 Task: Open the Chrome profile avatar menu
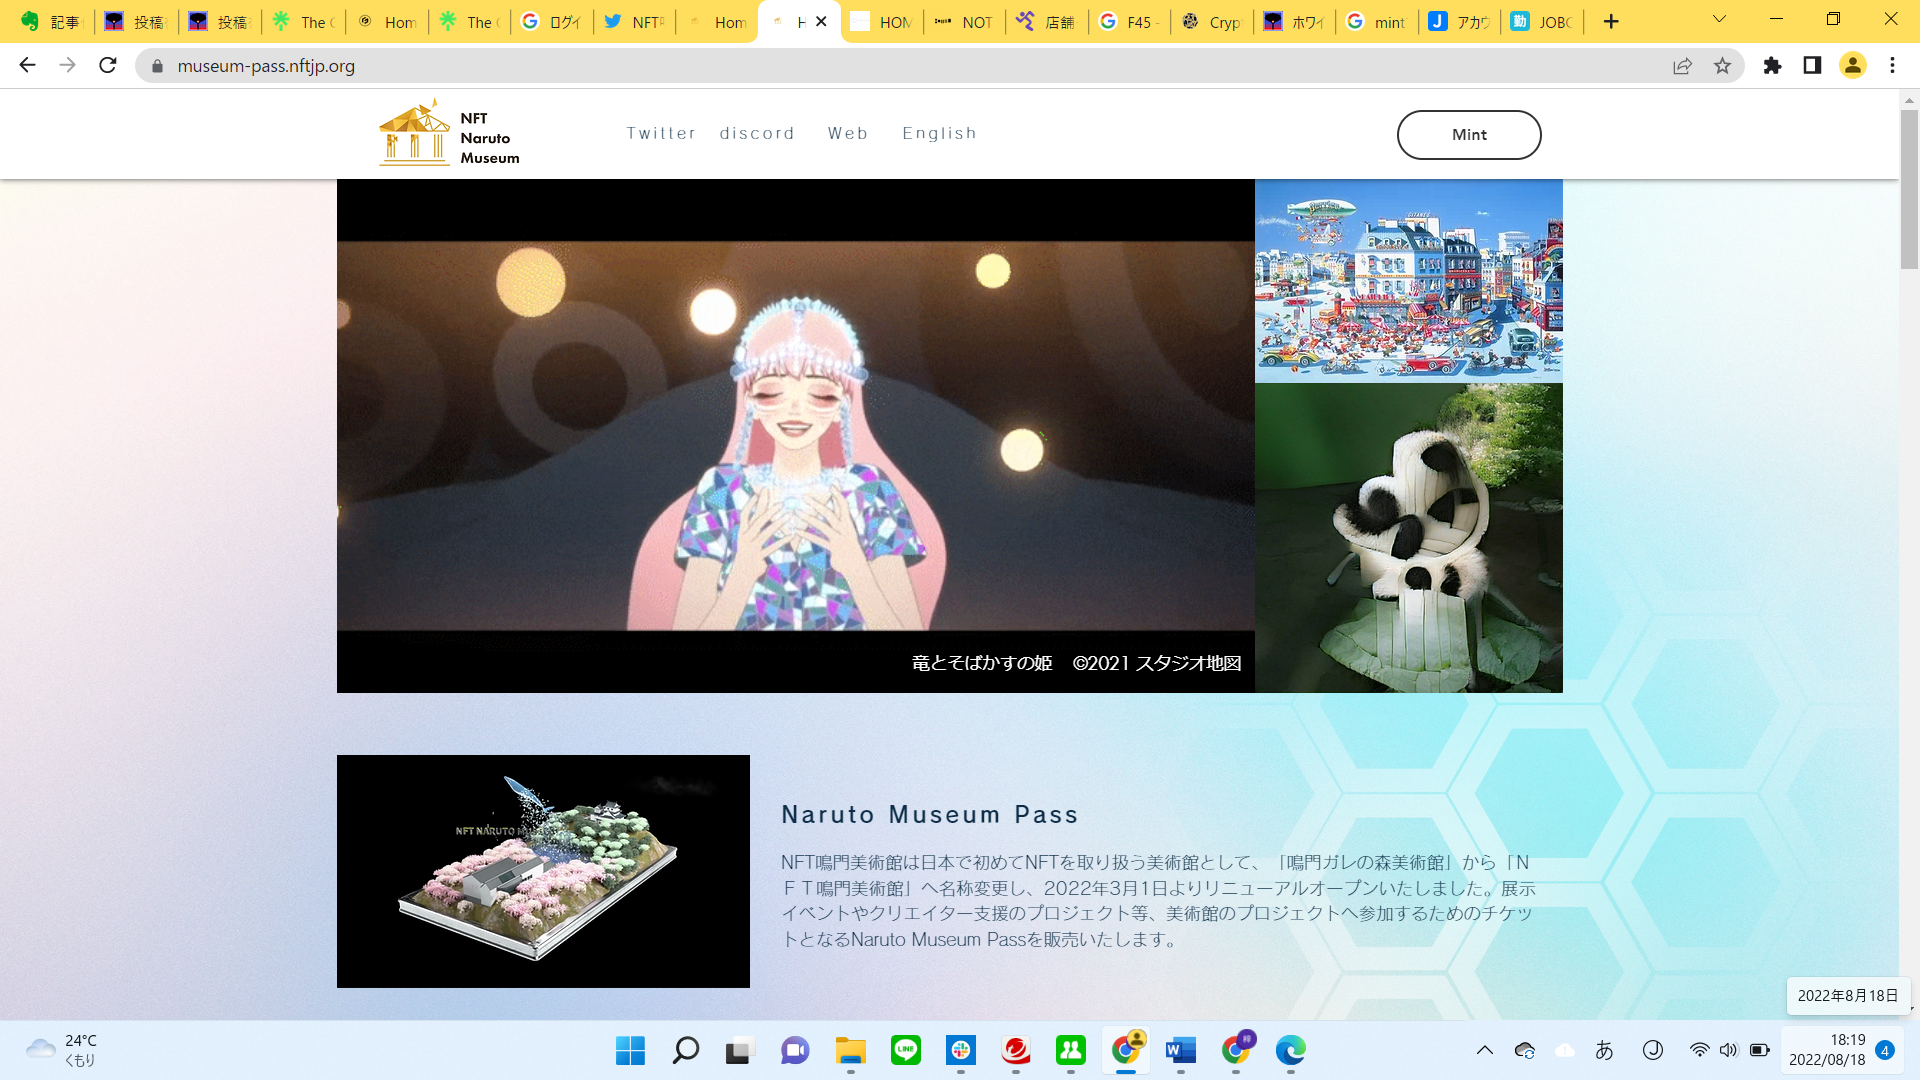pos(1852,66)
